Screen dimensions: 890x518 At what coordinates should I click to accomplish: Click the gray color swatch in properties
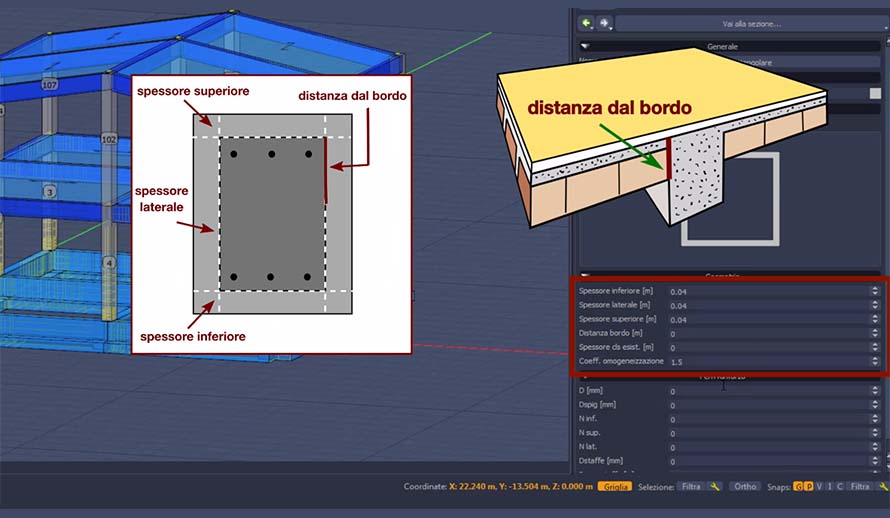pos(875,93)
